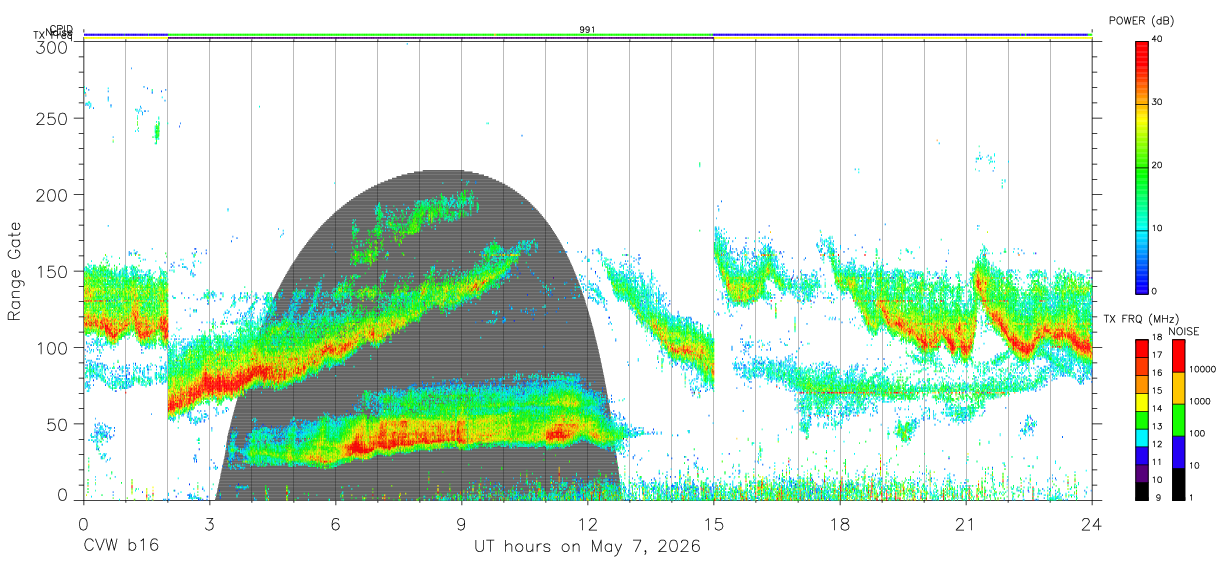Pick the orange 15-16 MHz frequency swatch
The height and width of the screenshot is (567, 1228).
1142,385
